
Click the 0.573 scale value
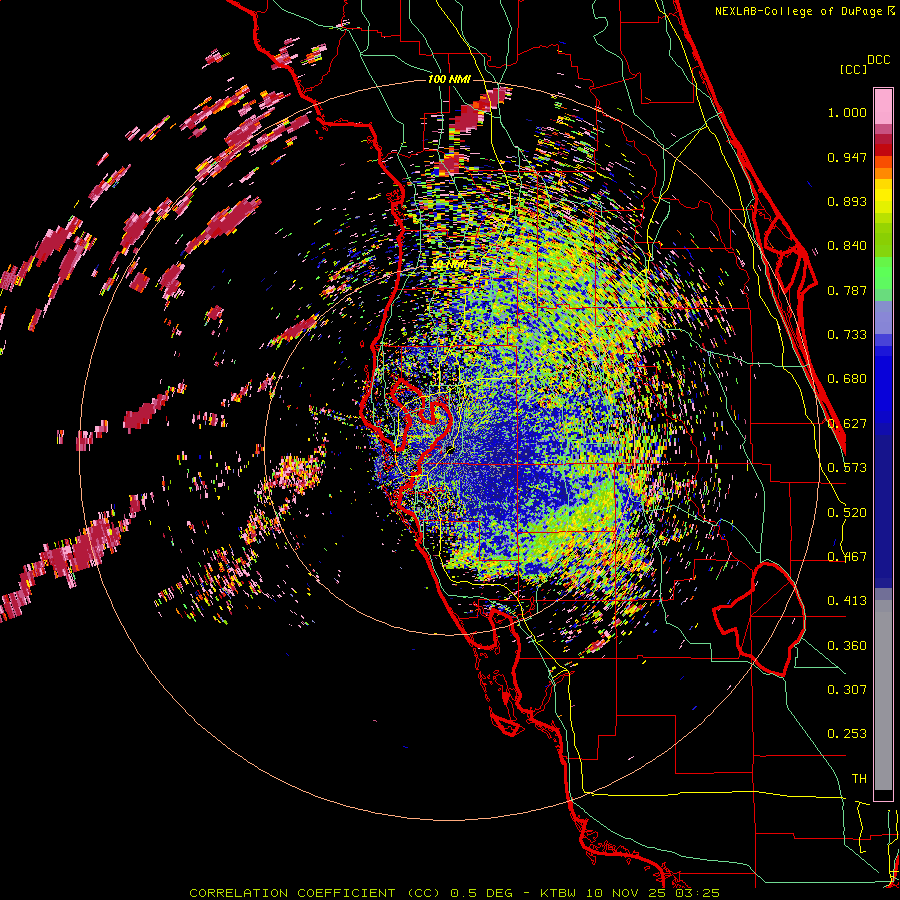(847, 468)
